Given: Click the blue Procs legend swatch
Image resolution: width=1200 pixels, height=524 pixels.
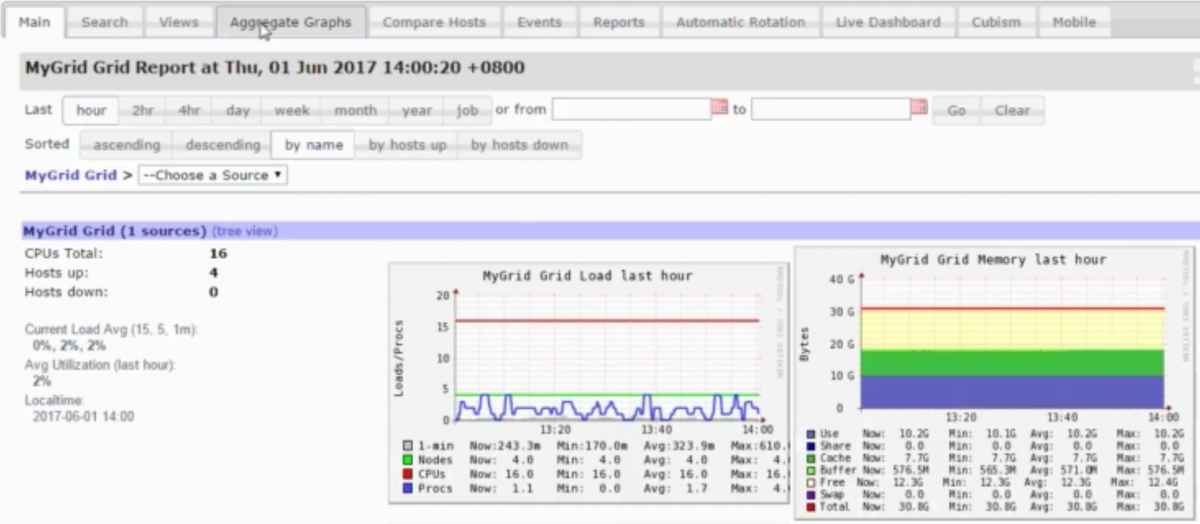Looking at the screenshot, I should pyautogui.click(x=408, y=489).
